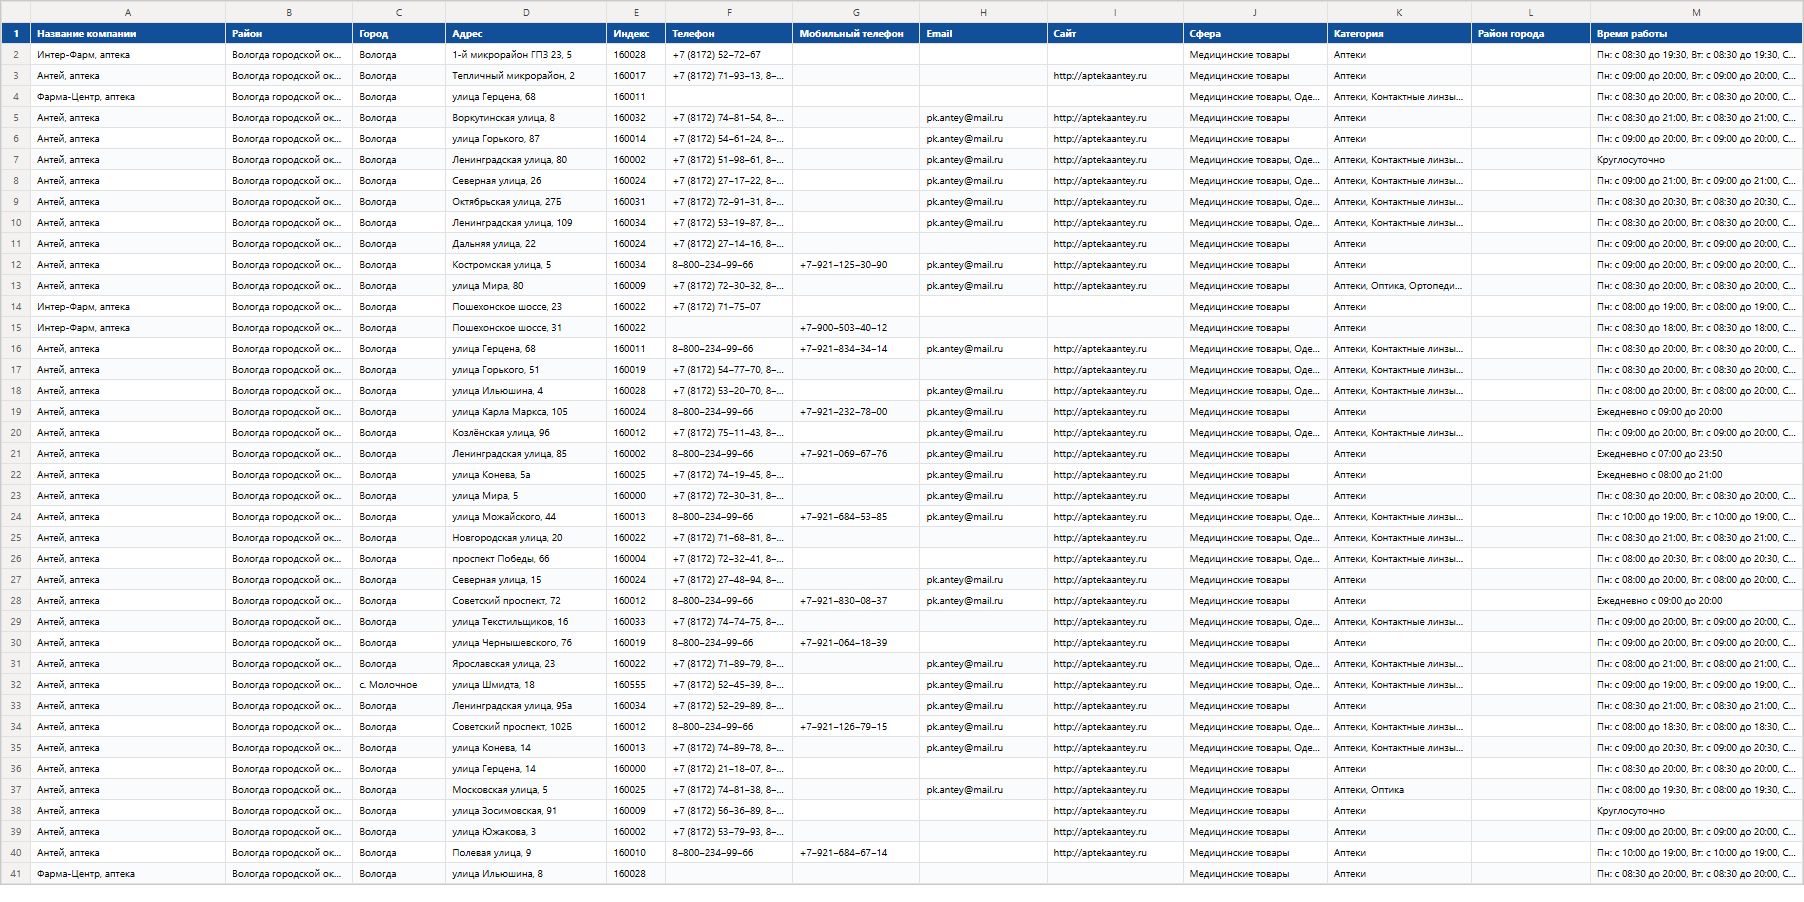Select mobile phone "+7–921–834–34–14"
Image resolution: width=1804 pixels, height=902 pixels.
856,349
